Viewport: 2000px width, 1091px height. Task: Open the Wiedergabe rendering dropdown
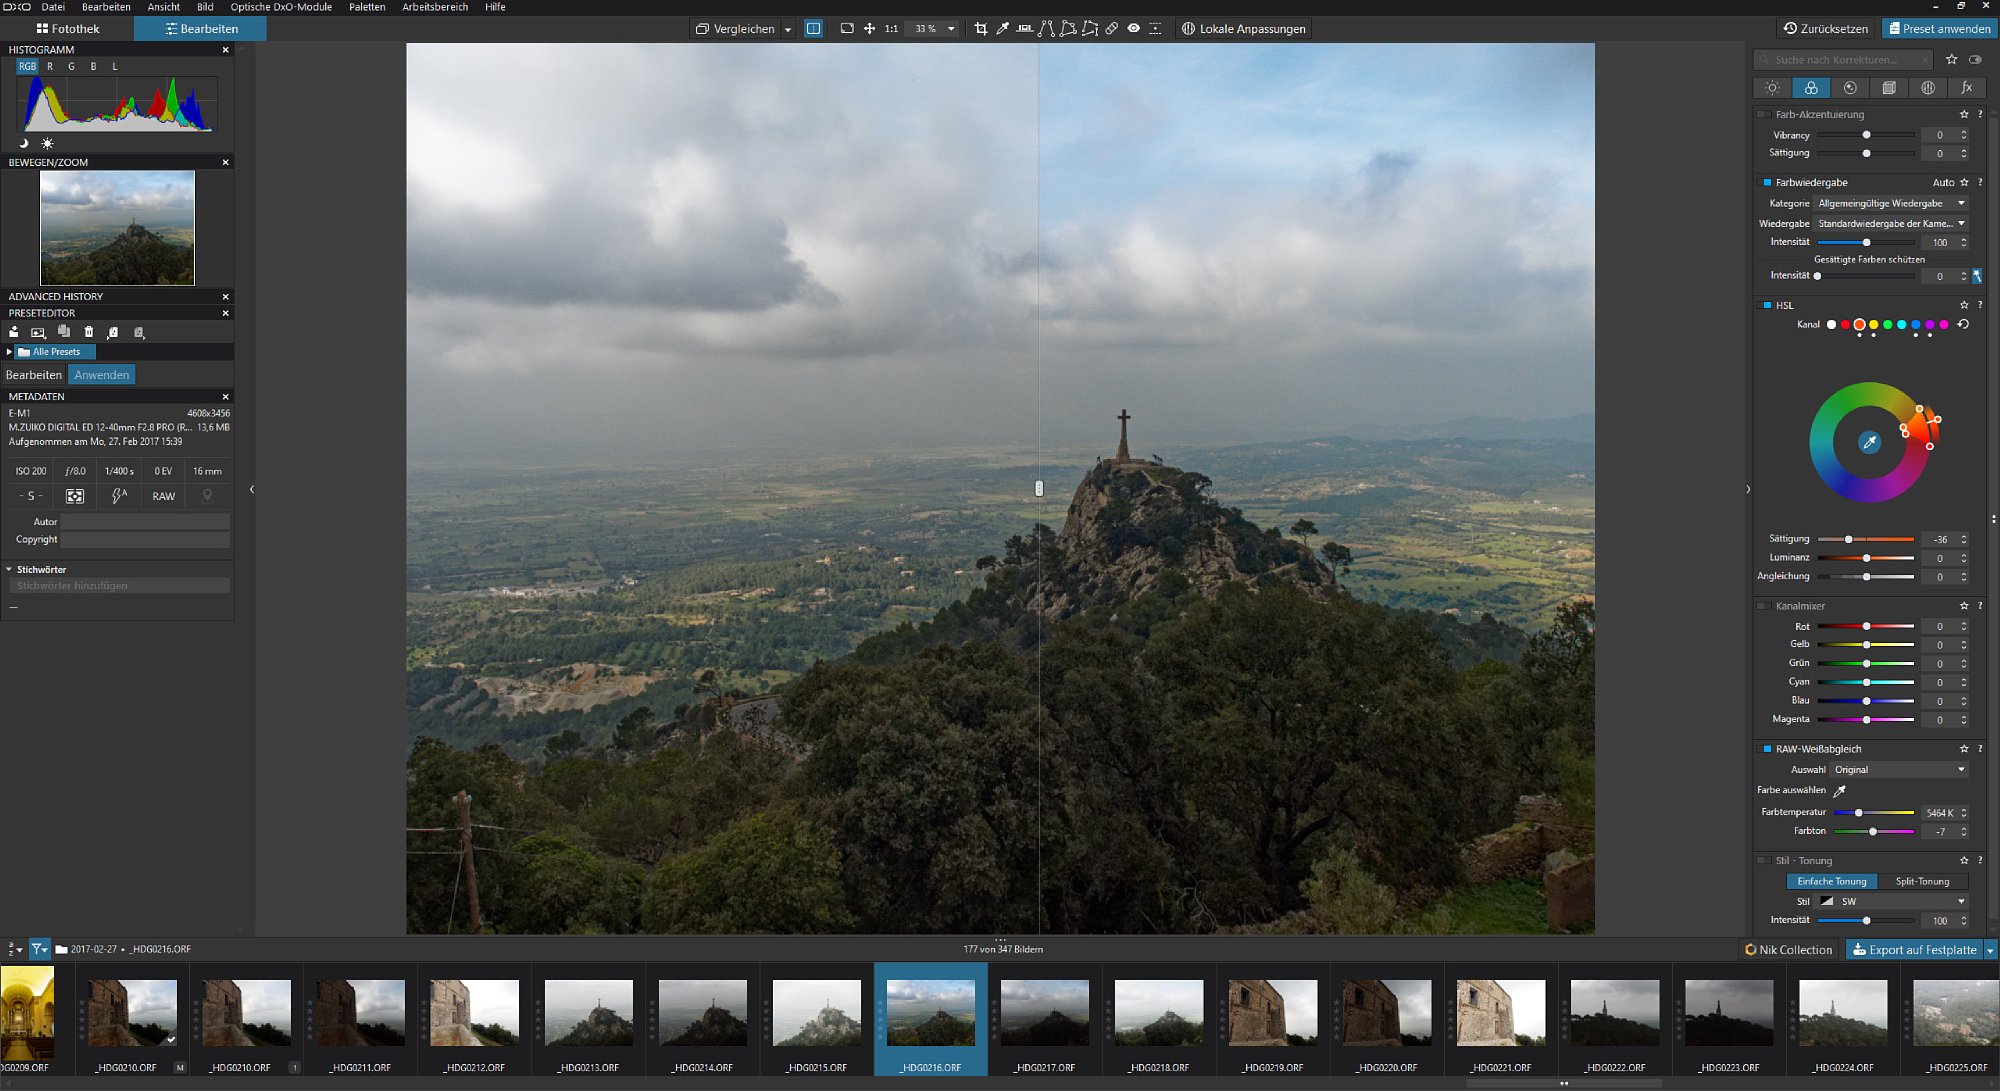coord(1891,224)
